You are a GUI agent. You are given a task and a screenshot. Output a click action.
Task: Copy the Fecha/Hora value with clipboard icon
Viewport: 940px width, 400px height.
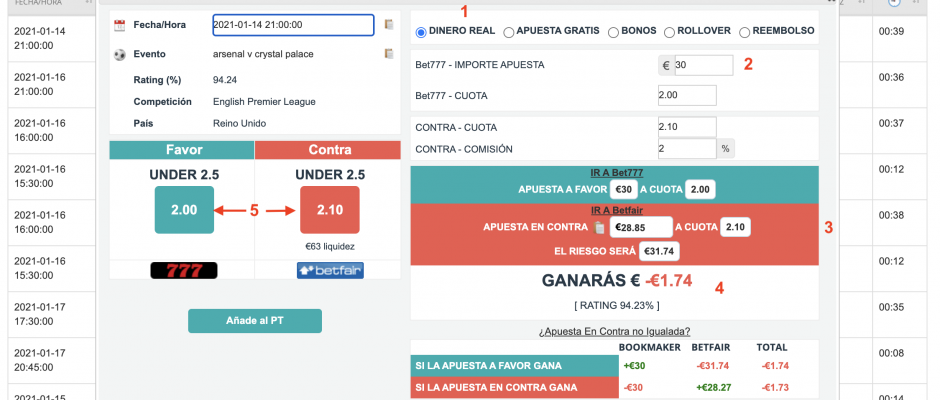point(389,25)
